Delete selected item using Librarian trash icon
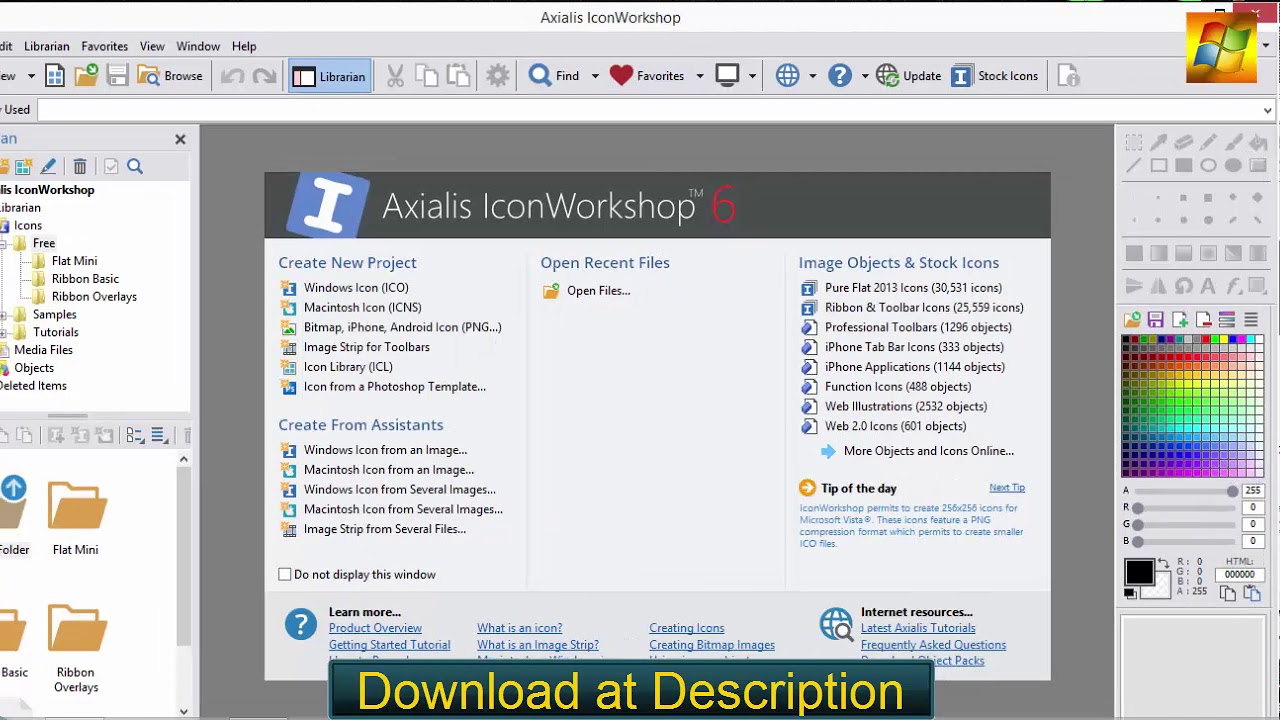 click(80, 166)
